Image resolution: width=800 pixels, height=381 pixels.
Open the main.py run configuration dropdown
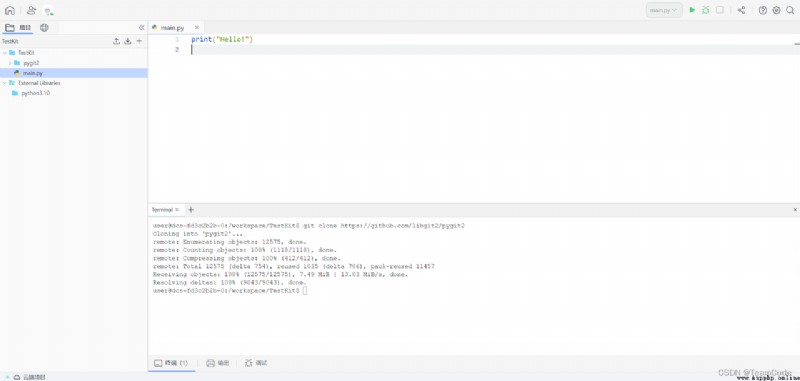click(664, 10)
